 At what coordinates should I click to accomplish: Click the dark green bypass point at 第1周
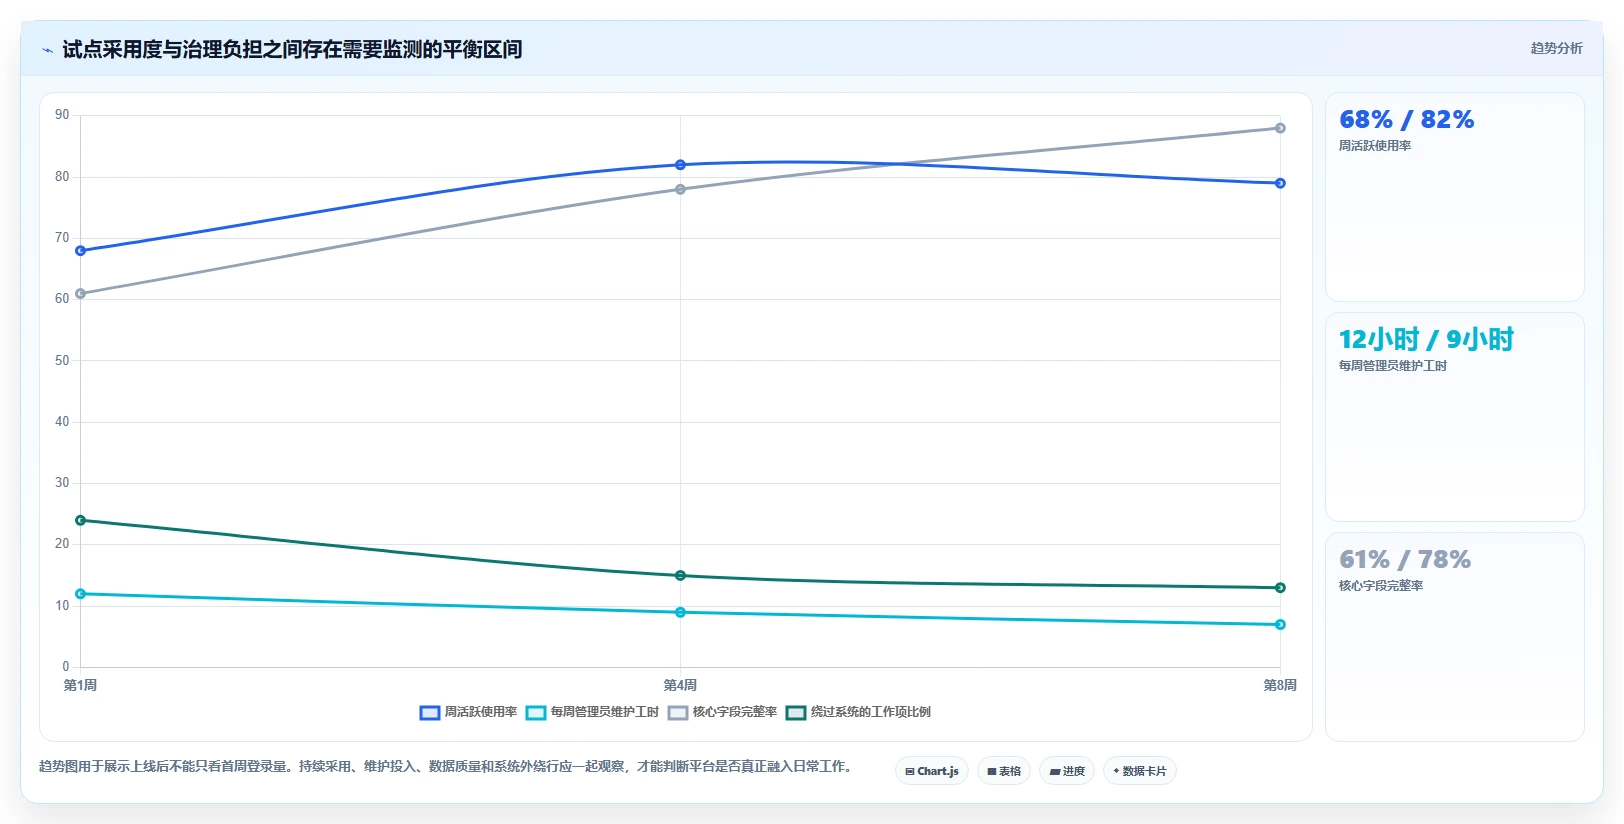pyautogui.click(x=81, y=520)
